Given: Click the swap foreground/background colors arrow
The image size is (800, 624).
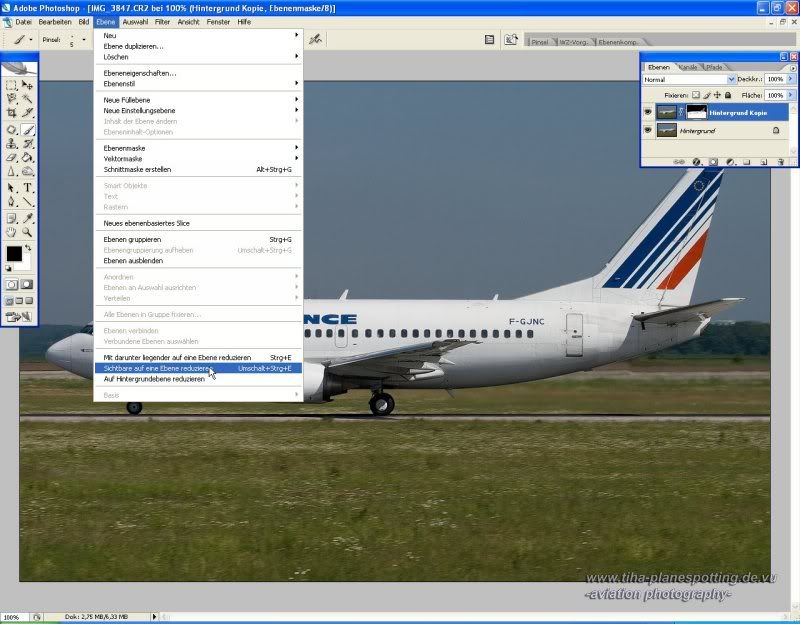Looking at the screenshot, I should (x=28, y=248).
